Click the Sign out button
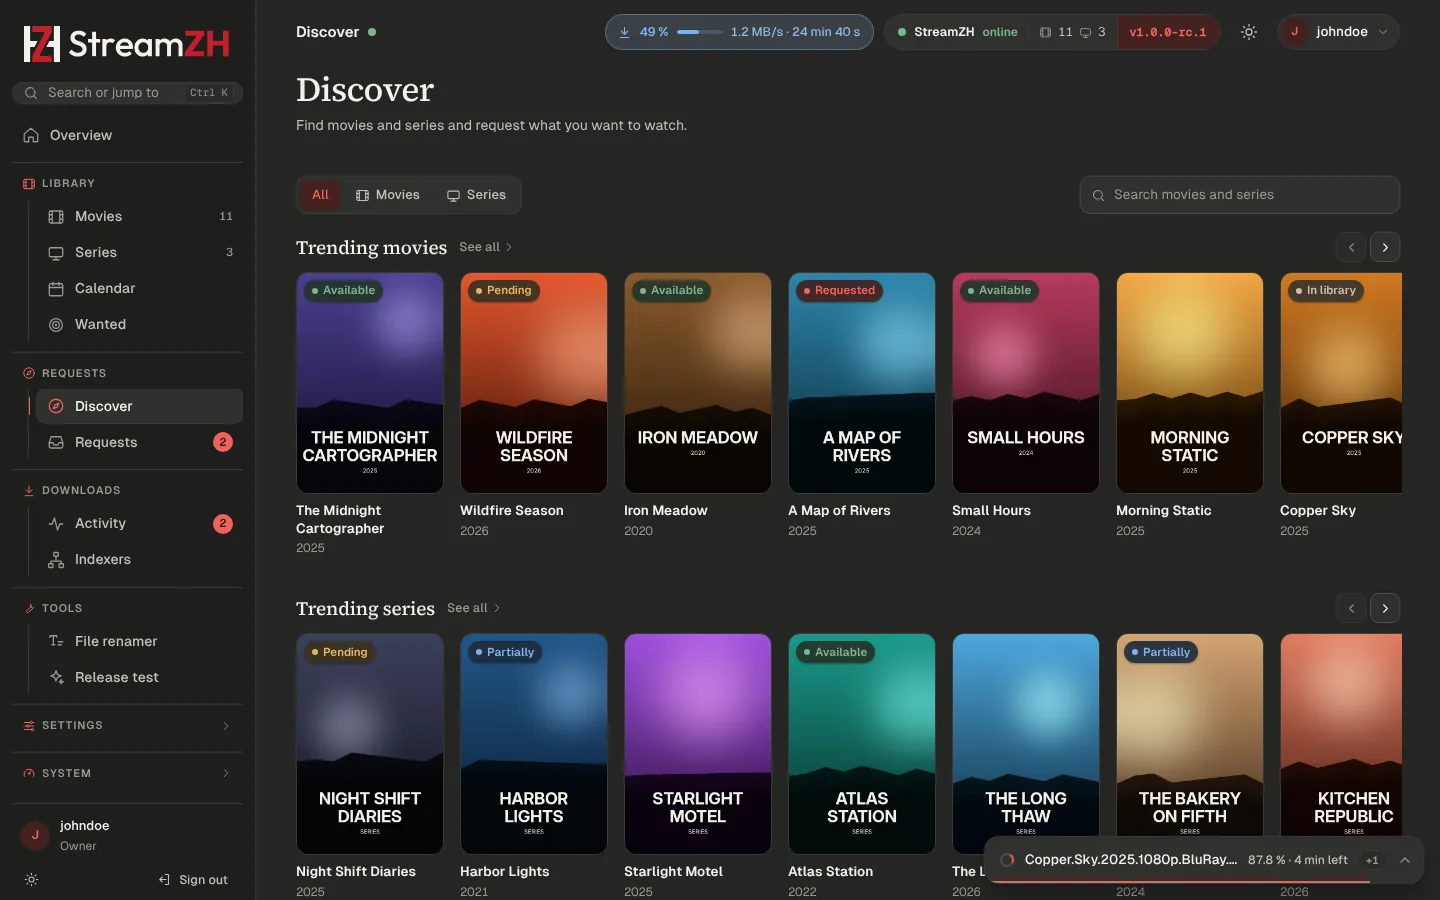 [x=193, y=880]
